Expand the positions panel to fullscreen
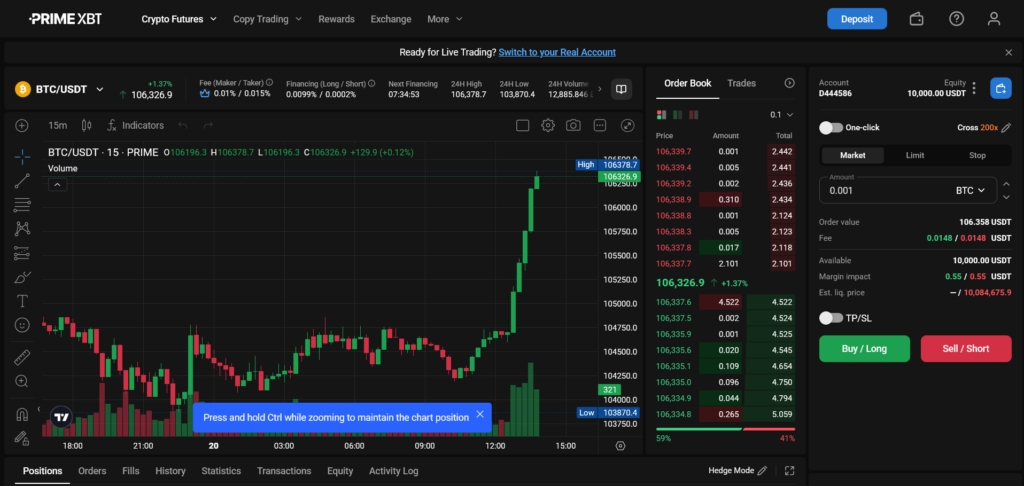The image size is (1024, 486). click(790, 470)
